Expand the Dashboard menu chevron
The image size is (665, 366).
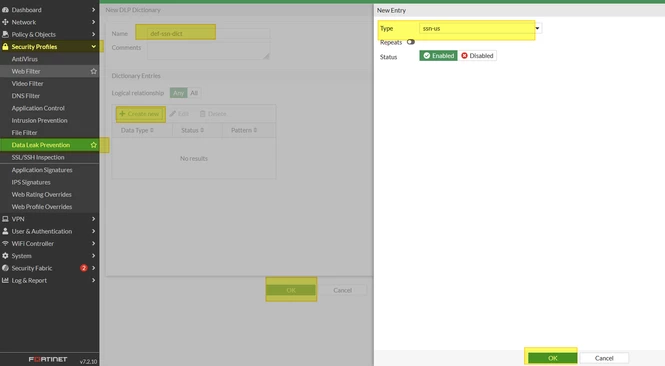[93, 10]
